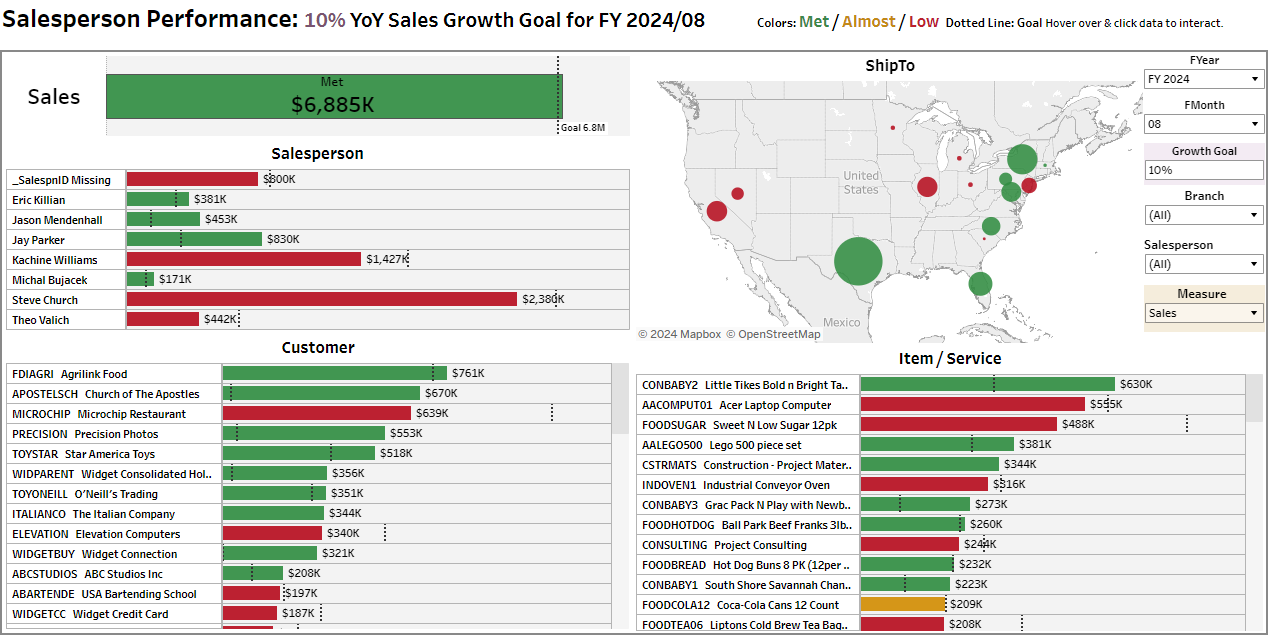Open the Mapbox attribution link
Screen dimensions: 1271x641
(680, 334)
